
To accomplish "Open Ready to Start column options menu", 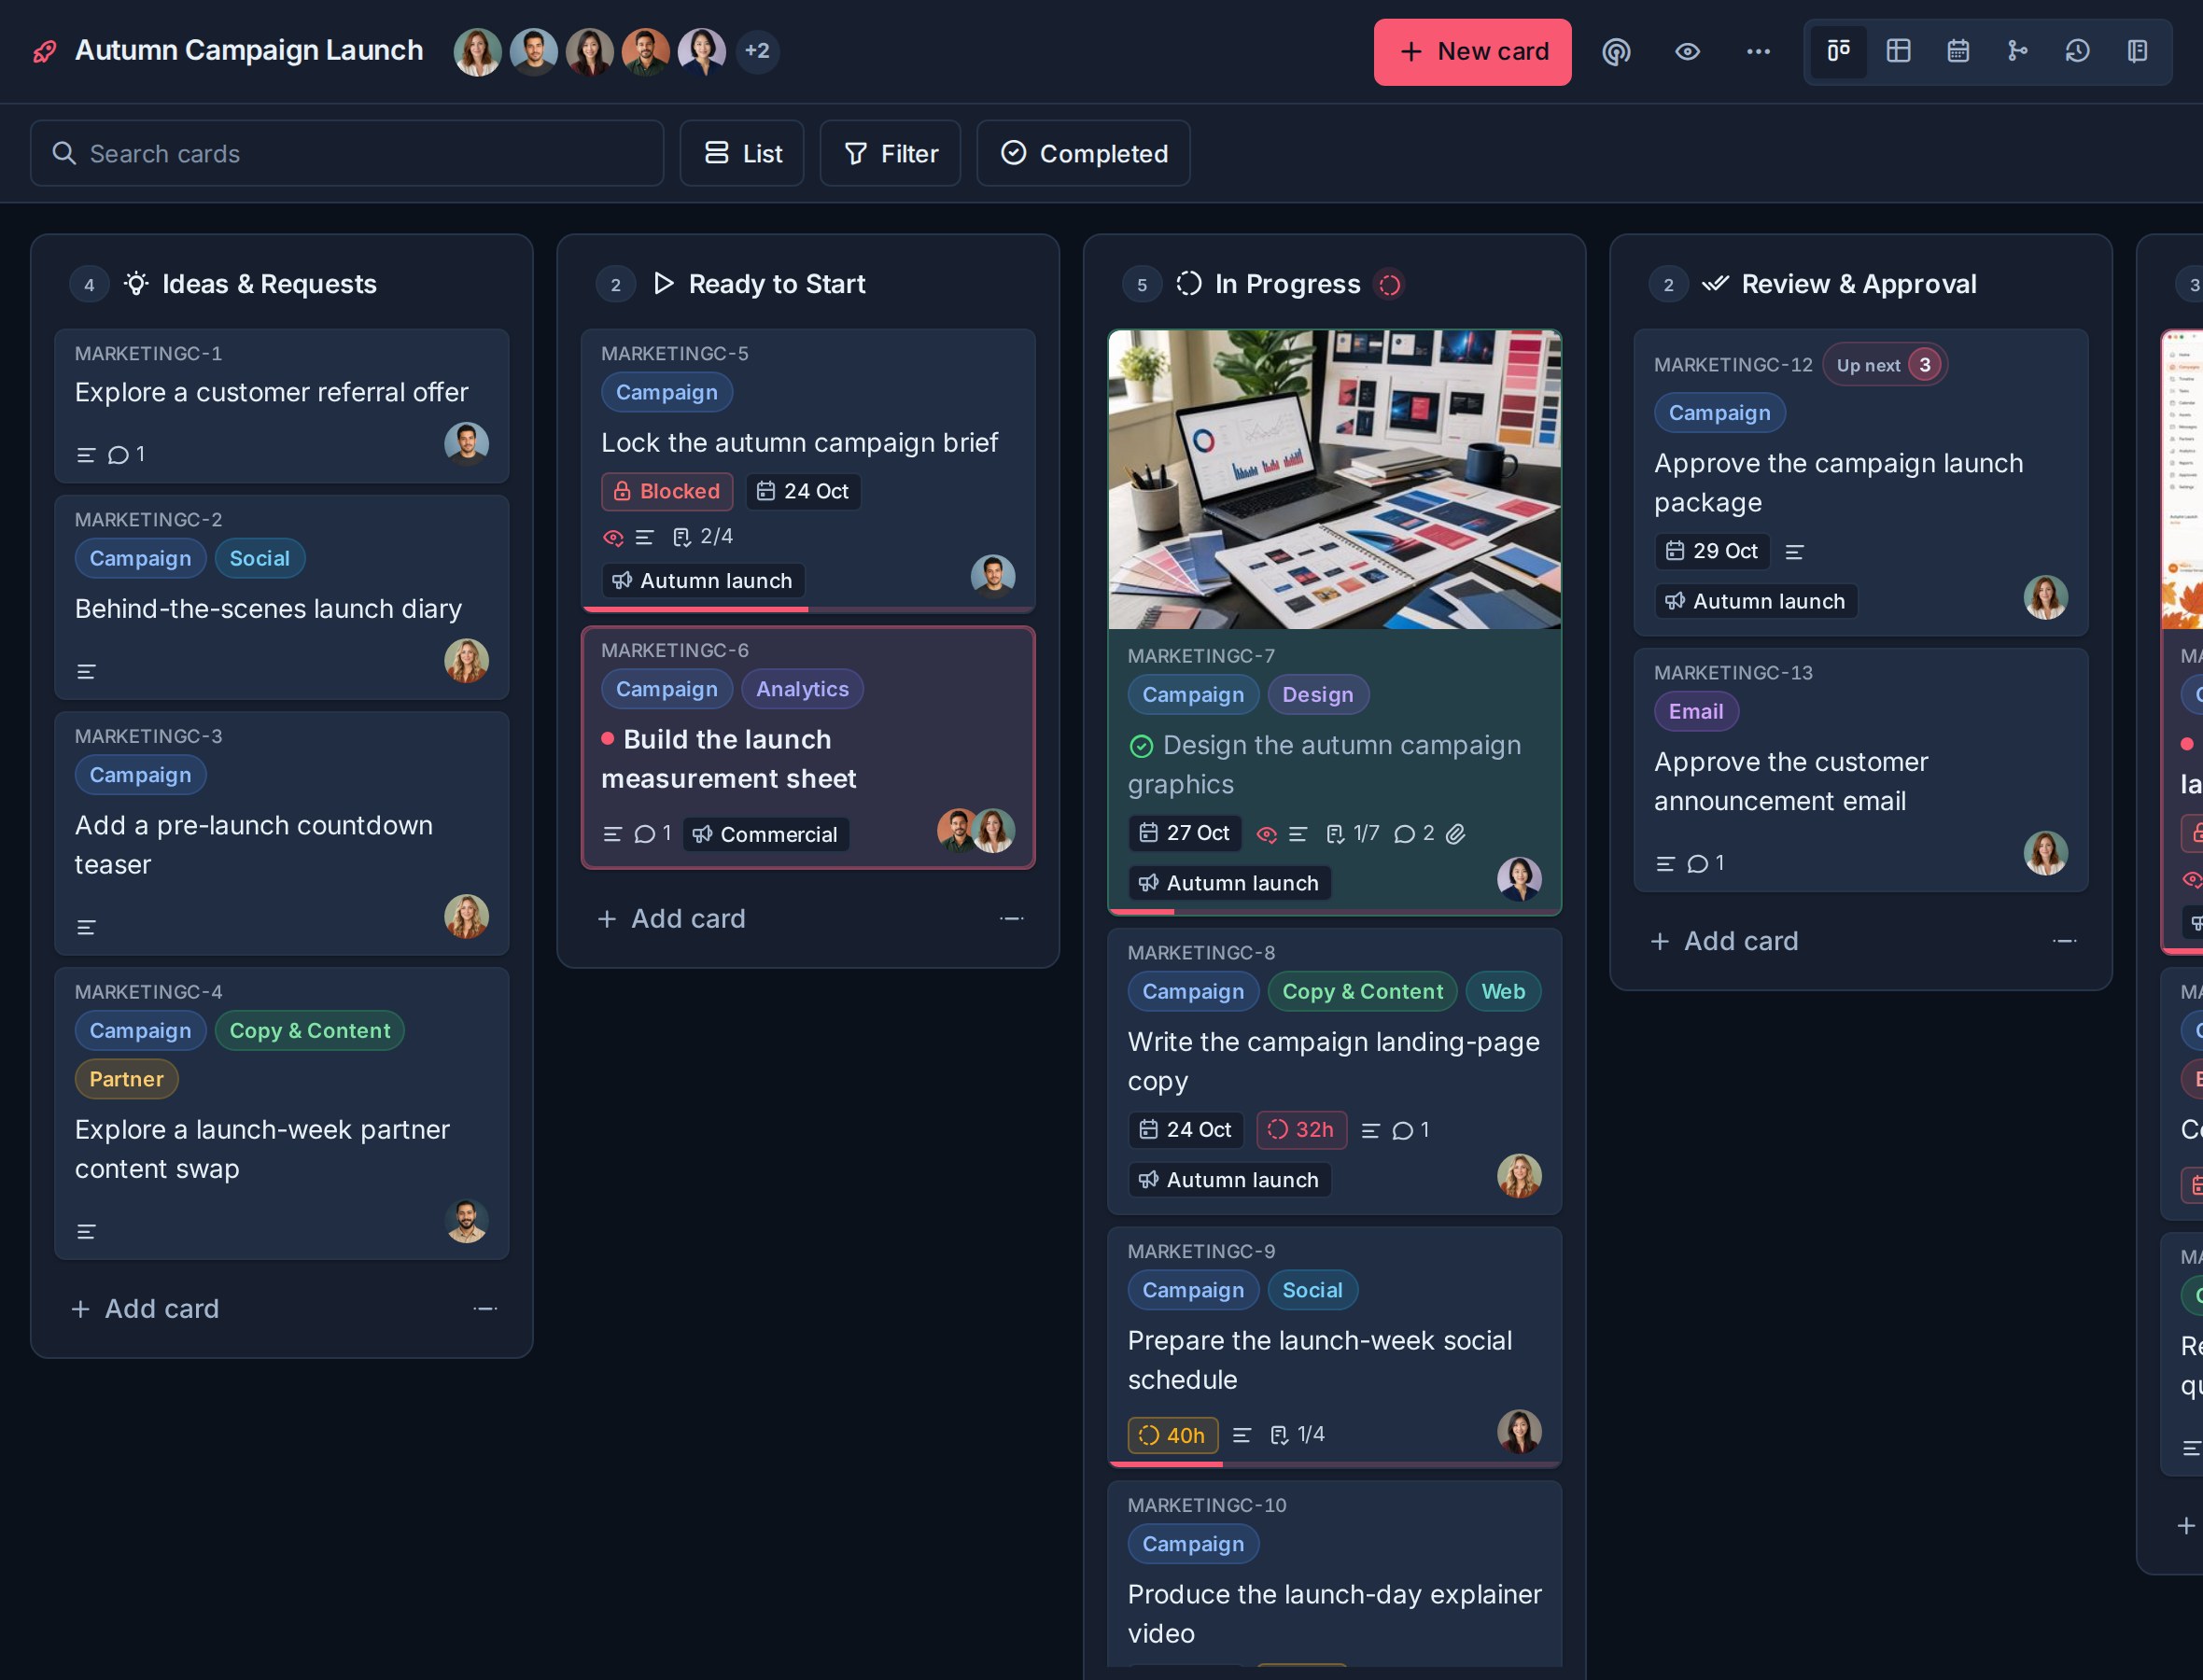I will (1011, 918).
